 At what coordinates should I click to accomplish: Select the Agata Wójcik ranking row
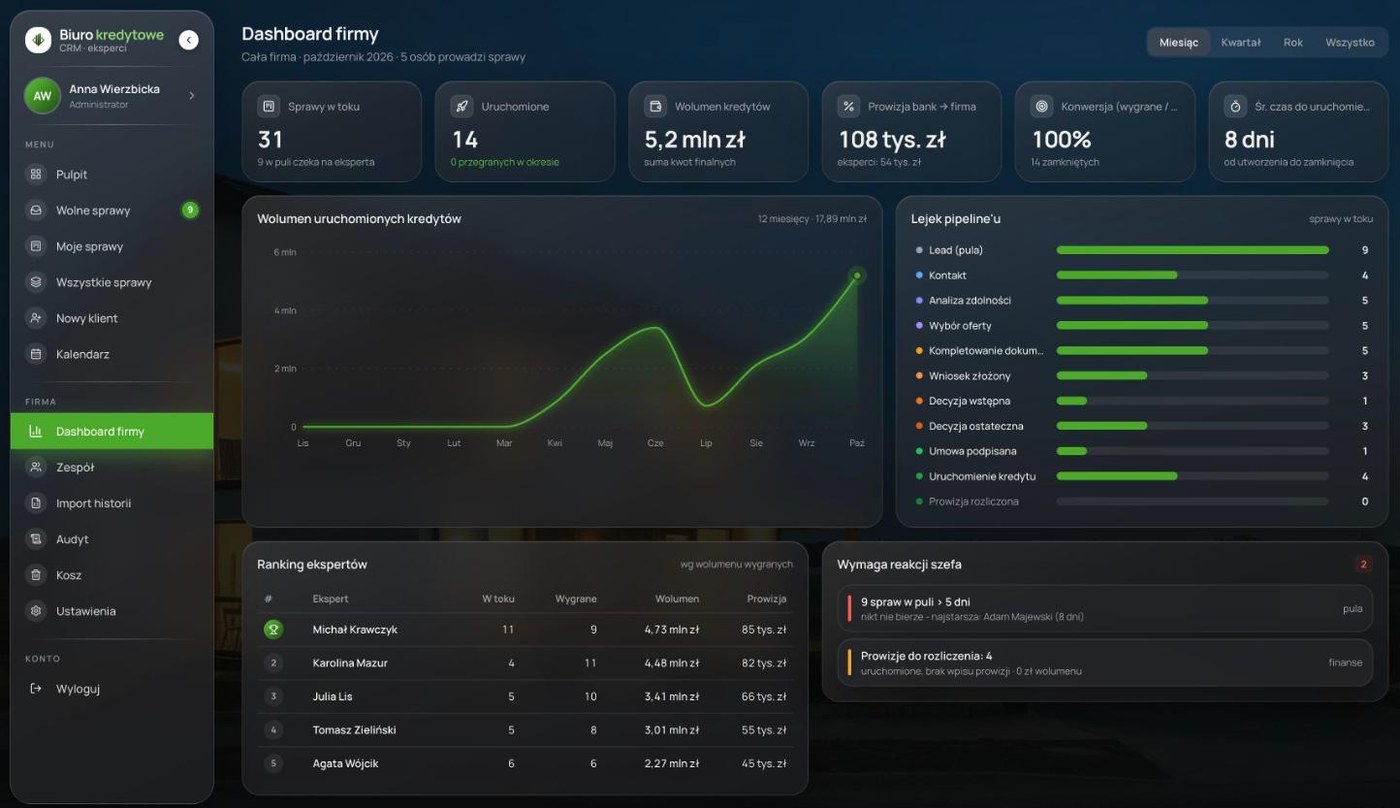(x=525, y=763)
